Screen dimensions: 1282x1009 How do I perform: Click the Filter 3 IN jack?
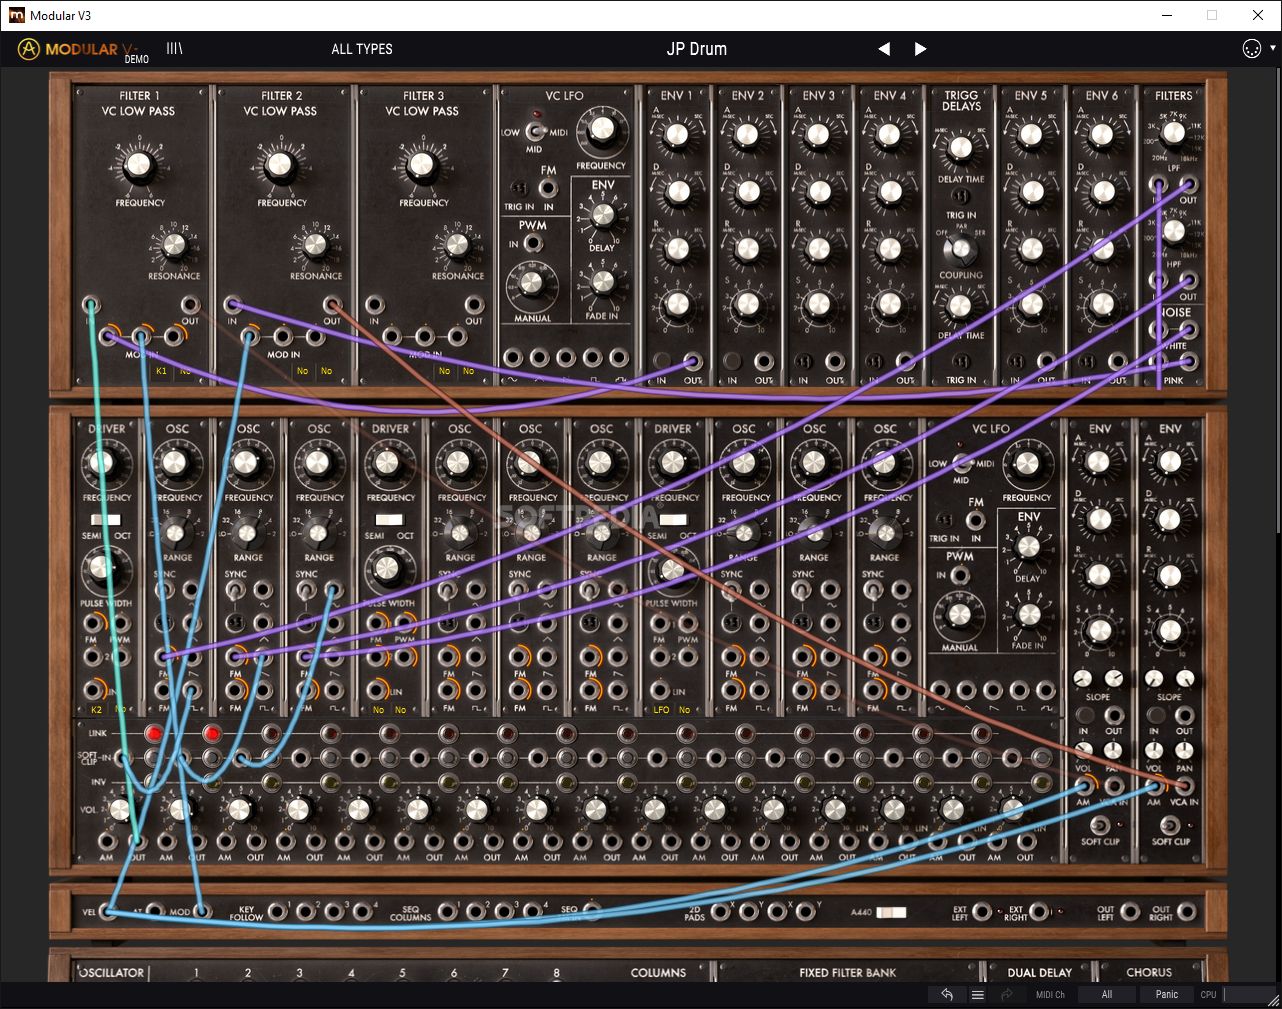click(374, 305)
